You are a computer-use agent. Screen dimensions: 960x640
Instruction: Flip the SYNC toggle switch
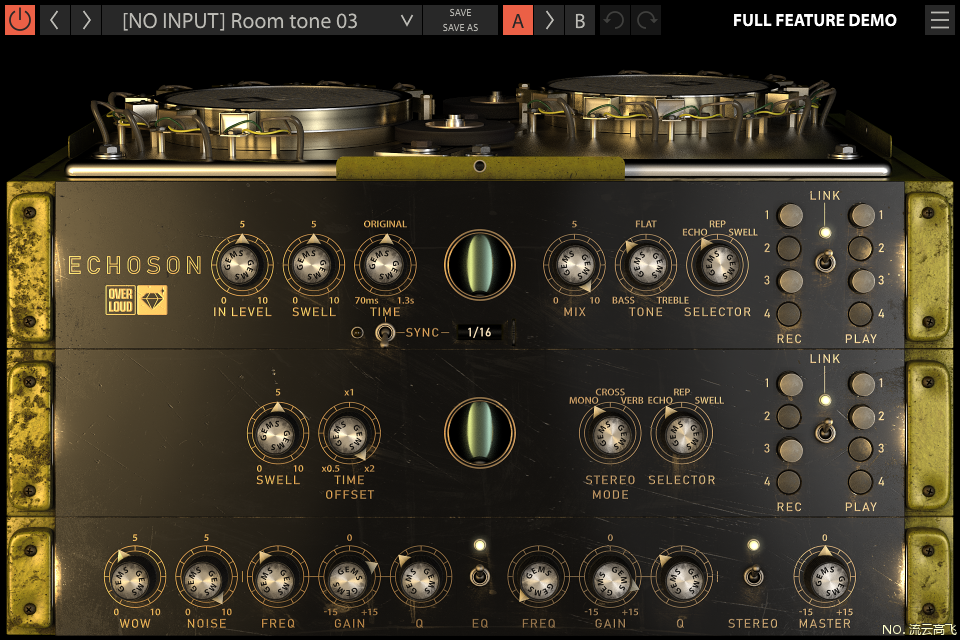pos(384,334)
